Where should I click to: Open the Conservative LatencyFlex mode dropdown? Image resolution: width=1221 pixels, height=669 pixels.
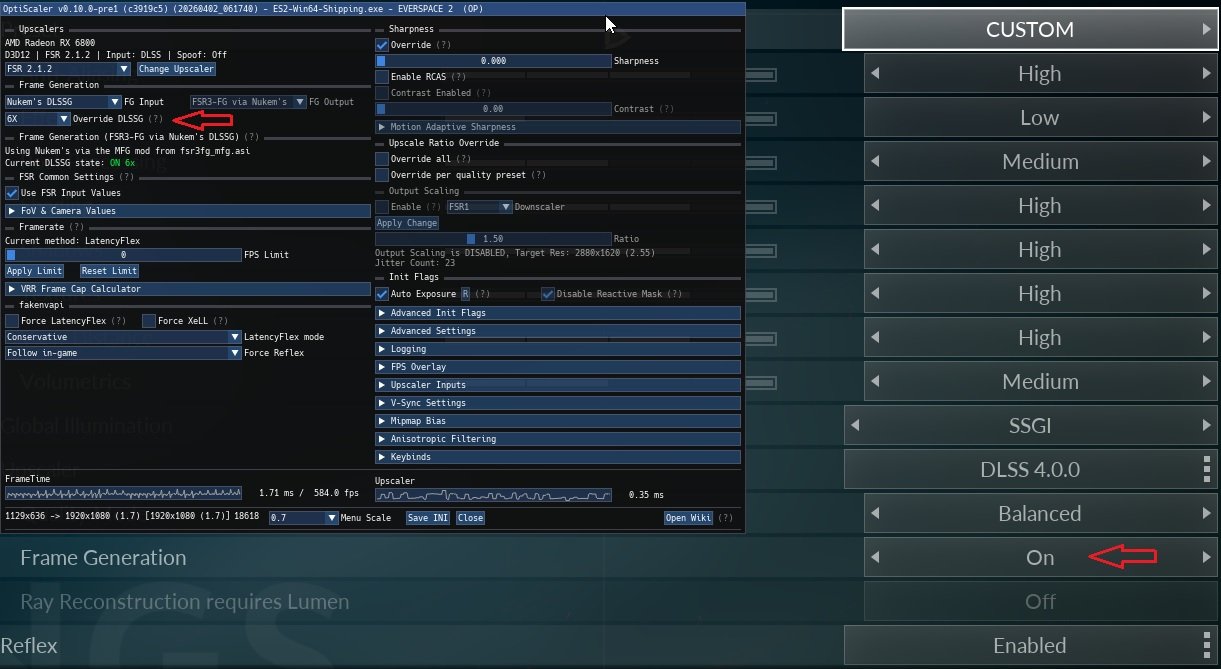123,337
